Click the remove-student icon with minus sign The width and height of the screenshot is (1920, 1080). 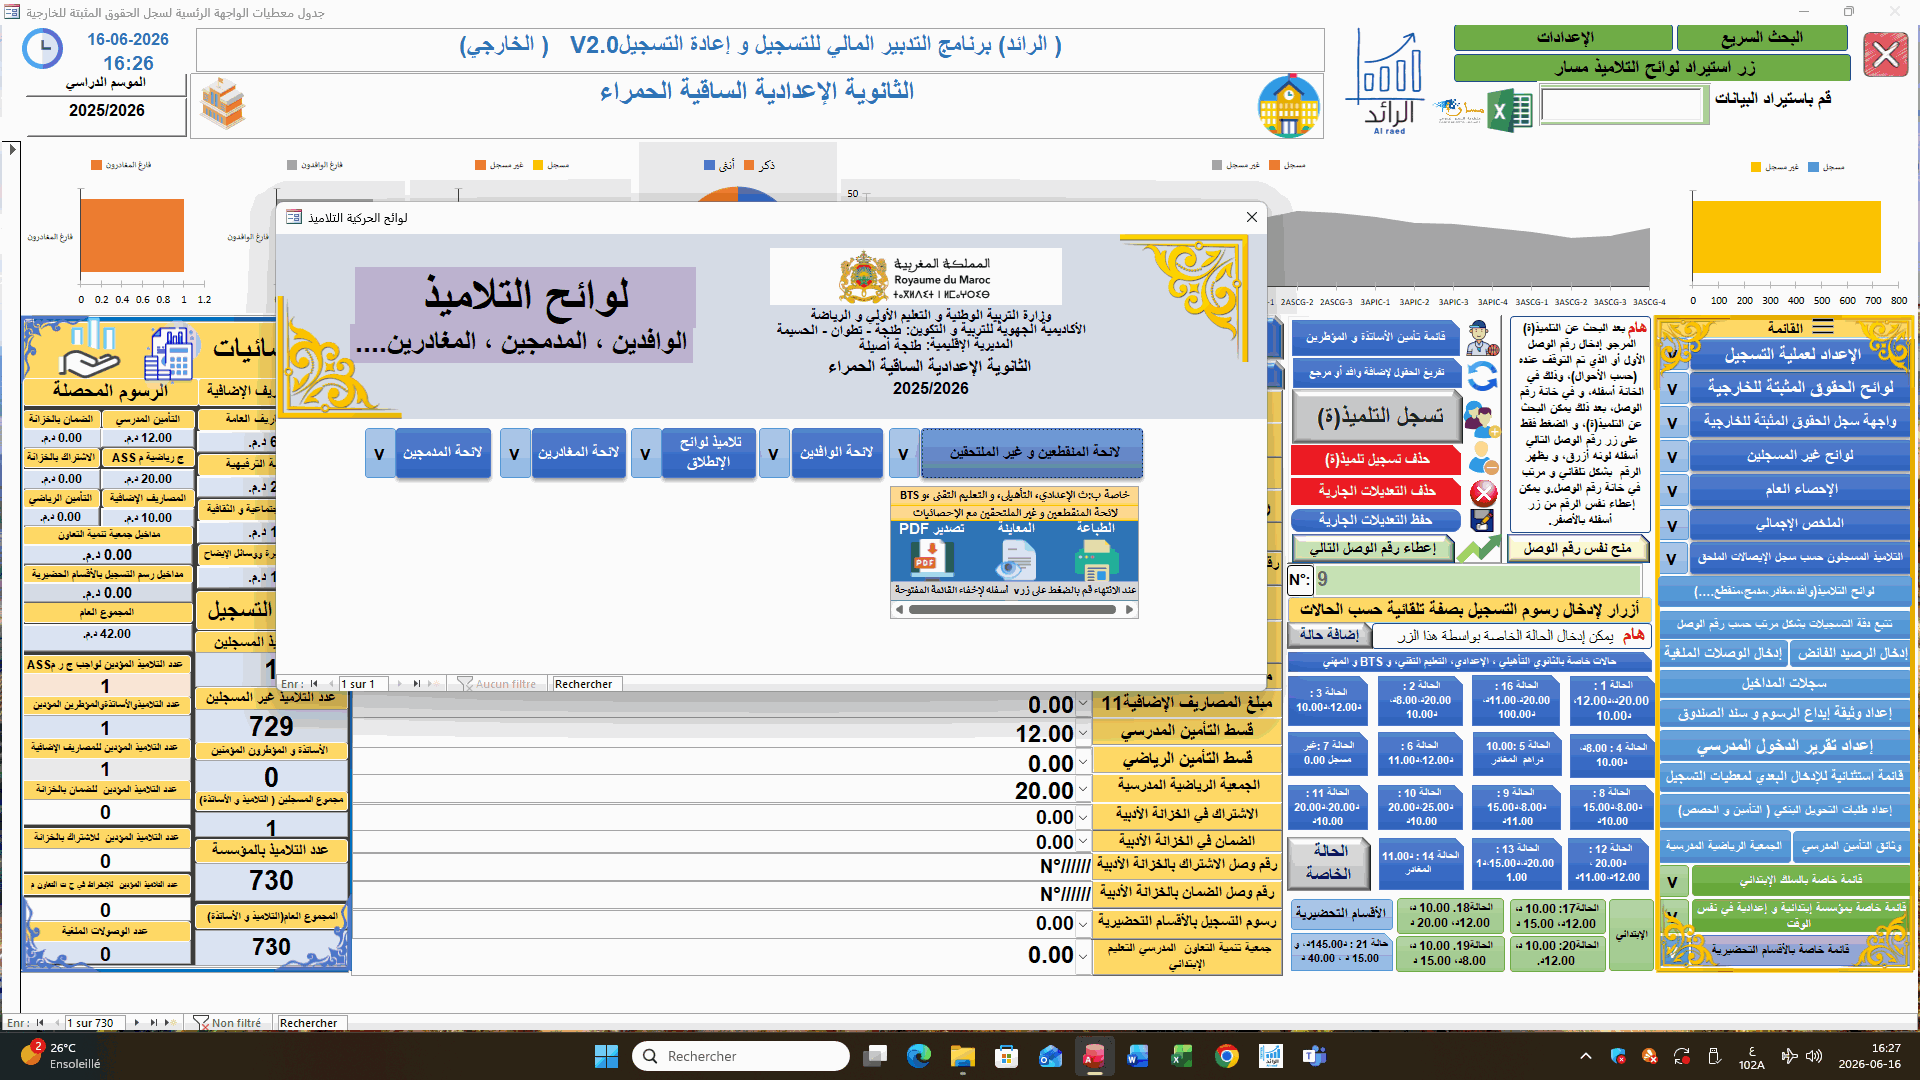(x=1484, y=458)
